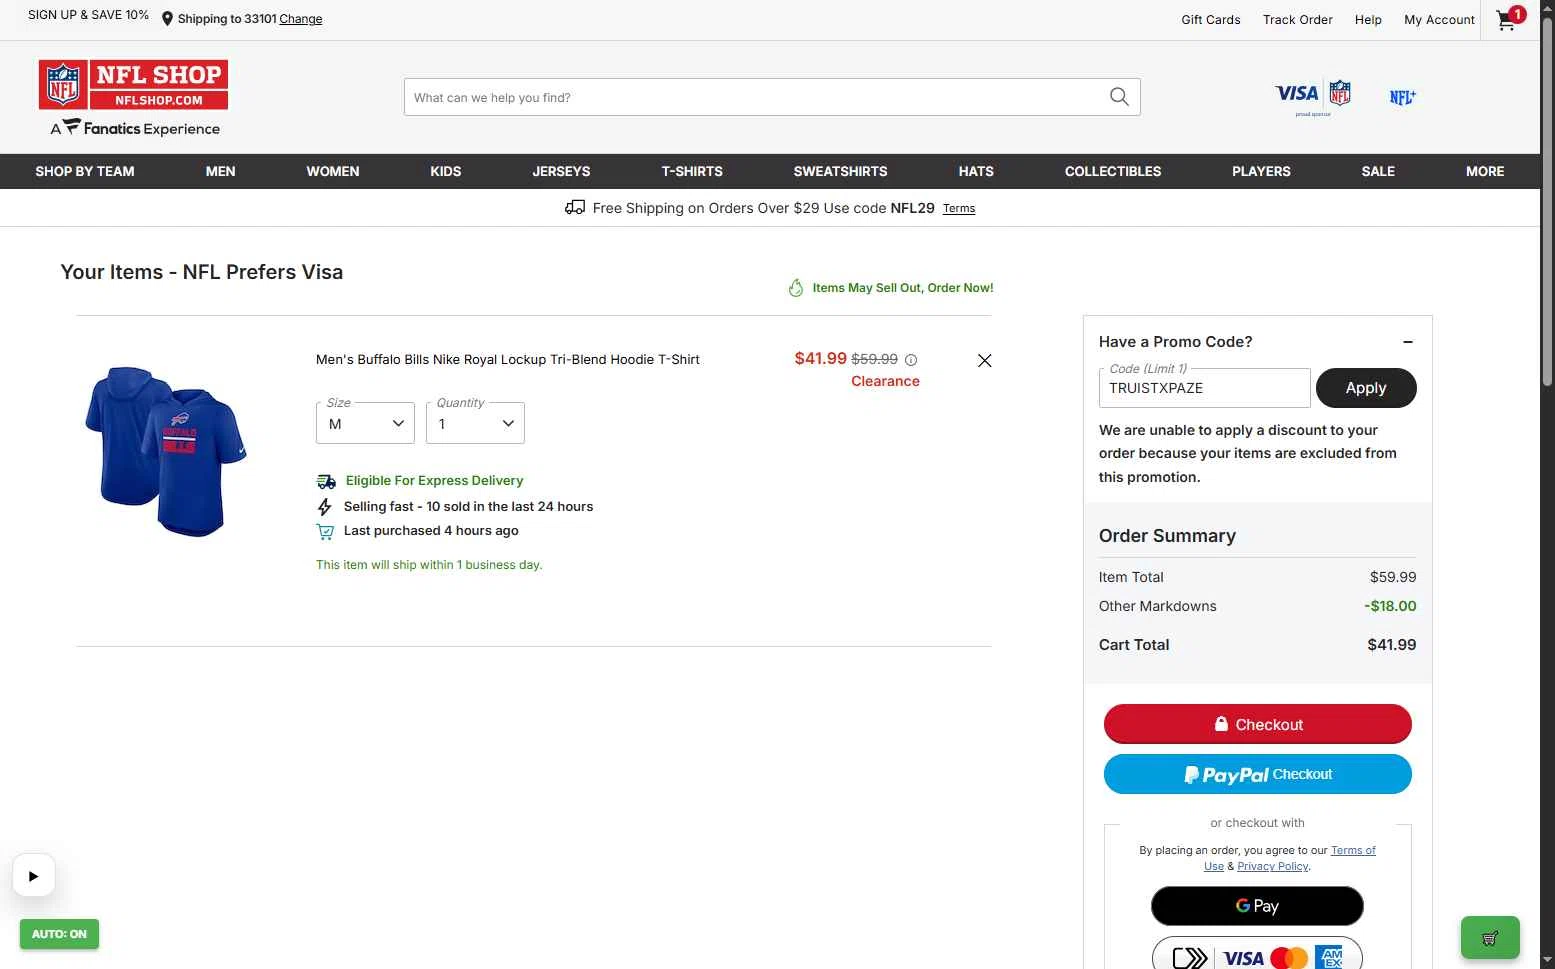1555x969 pixels.
Task: Collapse the Have a Promo Code section
Action: coord(1408,342)
